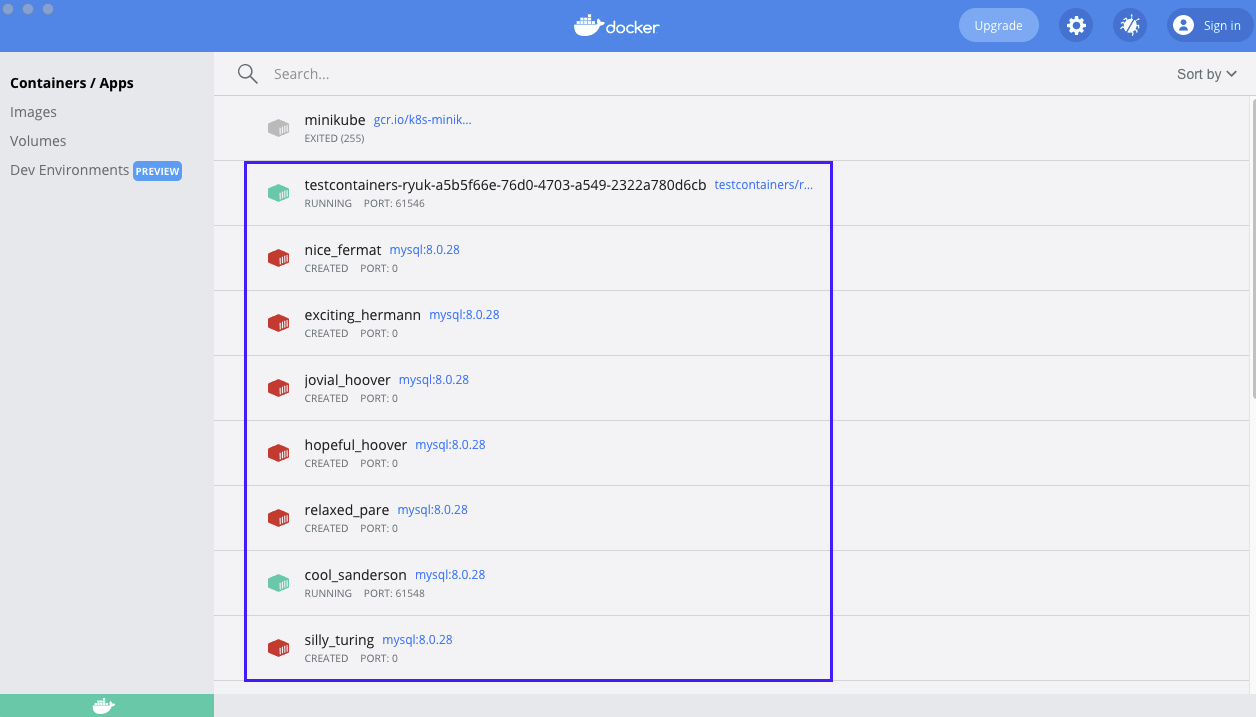Click the testcontainers-ryuk container icon

(278, 193)
